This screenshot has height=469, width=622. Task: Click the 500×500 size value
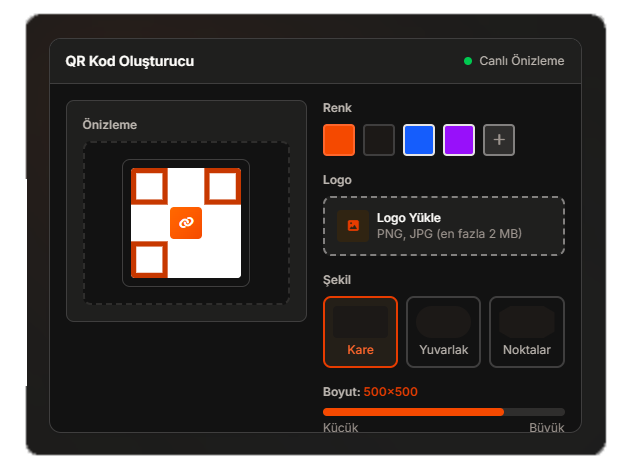(x=390, y=392)
